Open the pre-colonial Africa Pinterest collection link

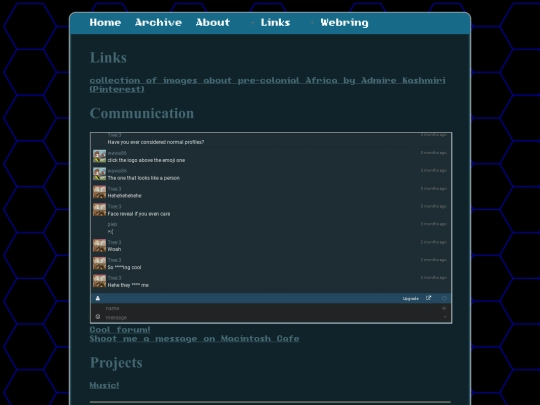(268, 85)
